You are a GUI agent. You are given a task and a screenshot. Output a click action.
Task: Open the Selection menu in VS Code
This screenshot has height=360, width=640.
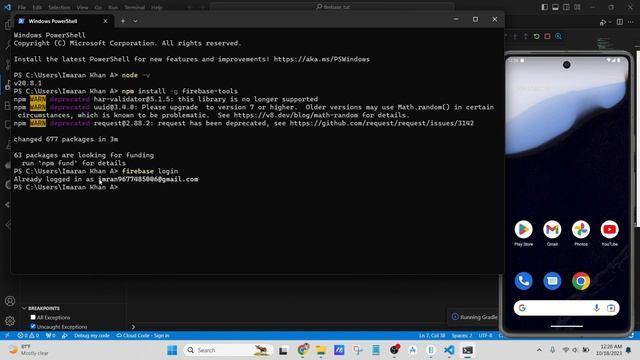pyautogui.click(x=59, y=7)
